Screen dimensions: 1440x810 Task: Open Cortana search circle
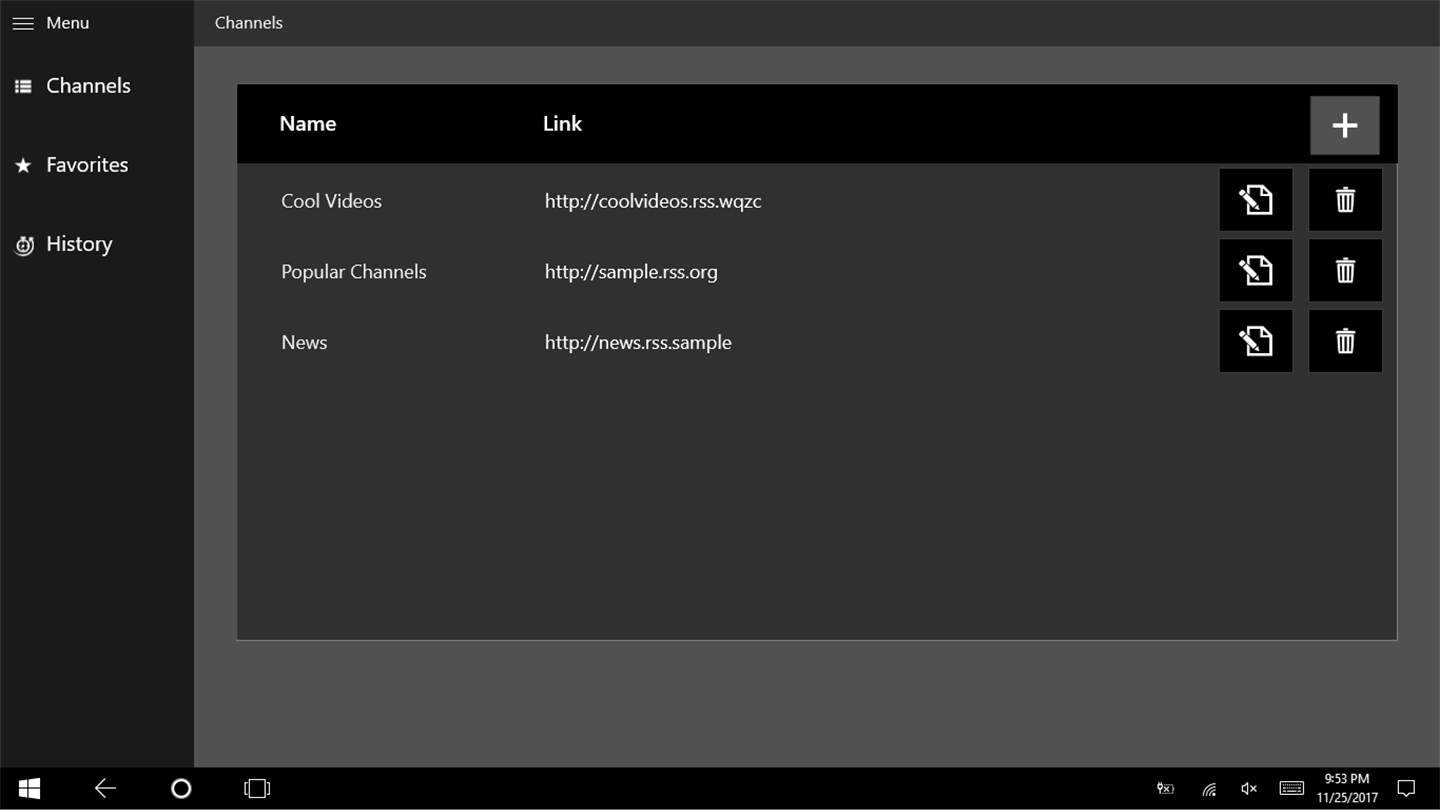click(181, 789)
